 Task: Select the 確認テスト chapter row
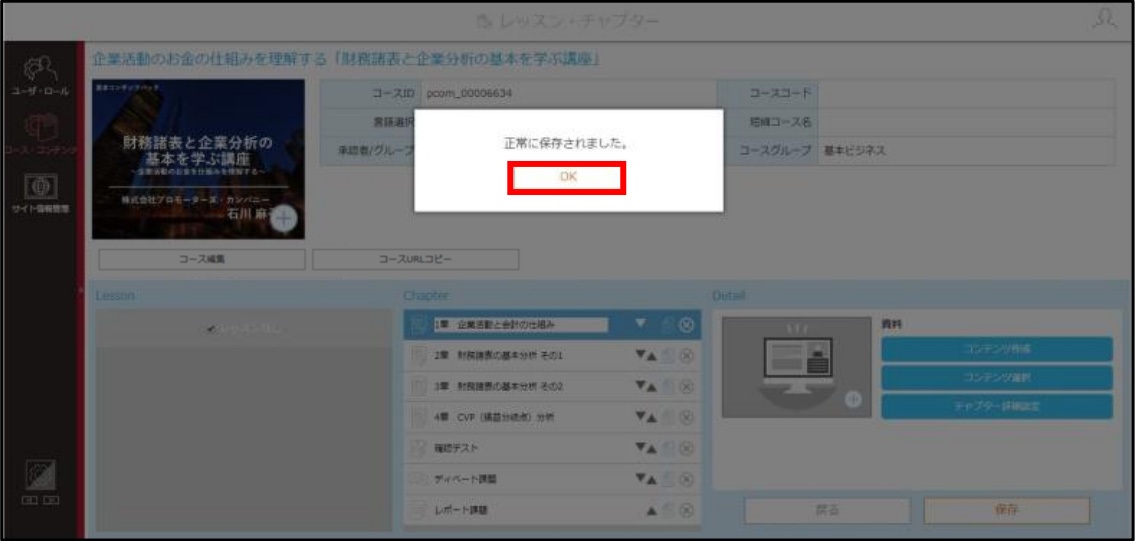tap(552, 448)
